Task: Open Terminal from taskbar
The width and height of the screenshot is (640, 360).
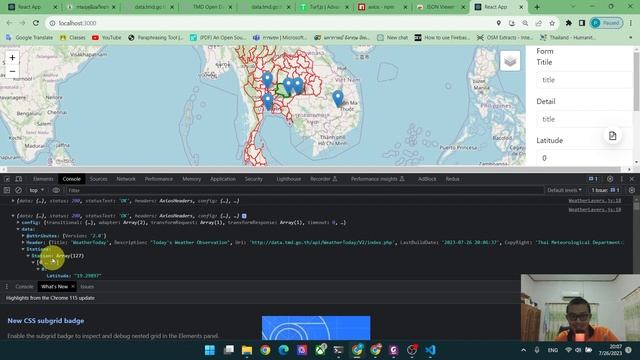Action: pos(338,350)
